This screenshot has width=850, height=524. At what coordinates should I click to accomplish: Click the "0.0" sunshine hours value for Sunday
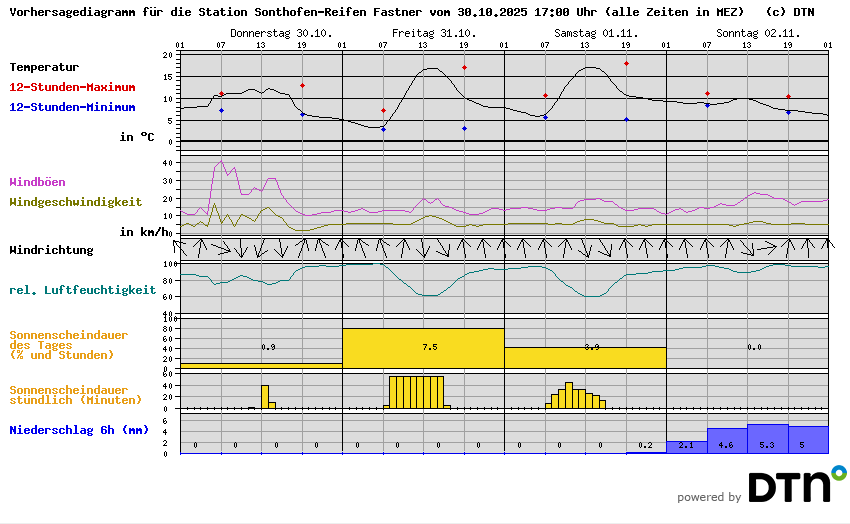pos(754,347)
